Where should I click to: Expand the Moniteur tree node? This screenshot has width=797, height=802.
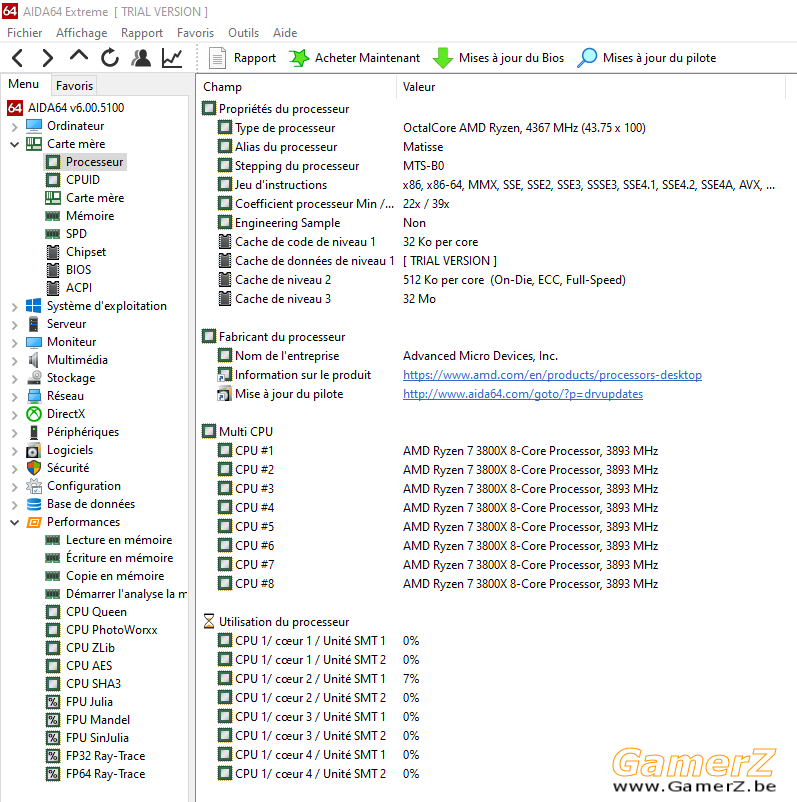pyautogui.click(x=14, y=342)
